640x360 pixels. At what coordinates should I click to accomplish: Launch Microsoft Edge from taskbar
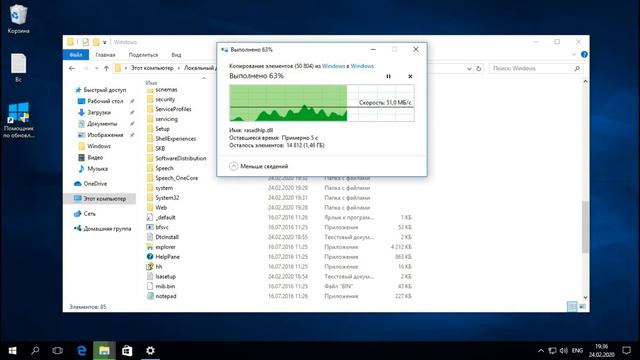click(82, 351)
